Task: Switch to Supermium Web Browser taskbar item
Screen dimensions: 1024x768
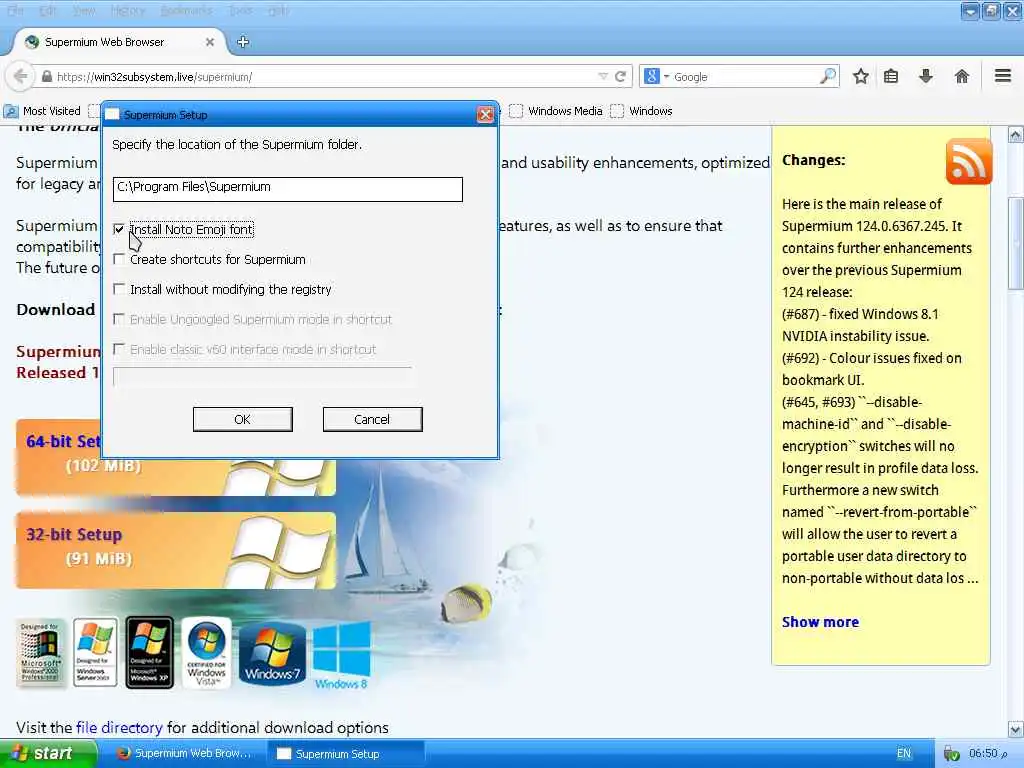Action: 187,754
